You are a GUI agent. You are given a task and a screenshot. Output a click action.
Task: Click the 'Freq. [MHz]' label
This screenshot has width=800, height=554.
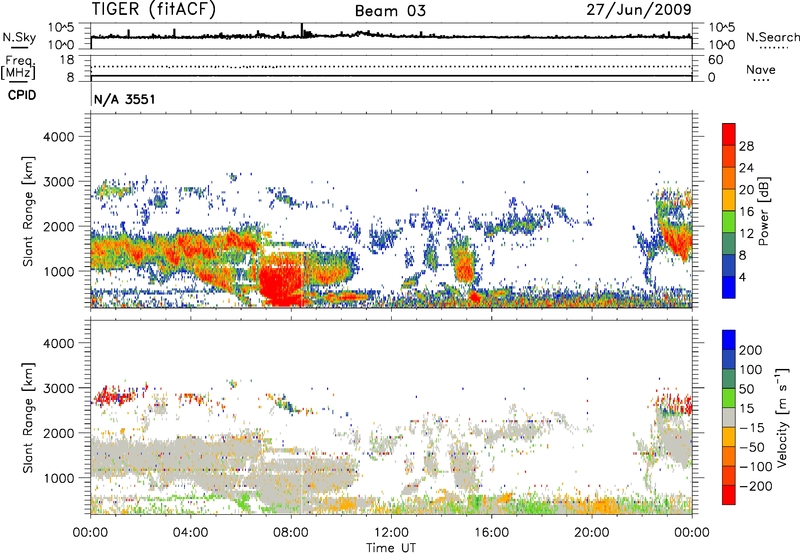click(19, 67)
